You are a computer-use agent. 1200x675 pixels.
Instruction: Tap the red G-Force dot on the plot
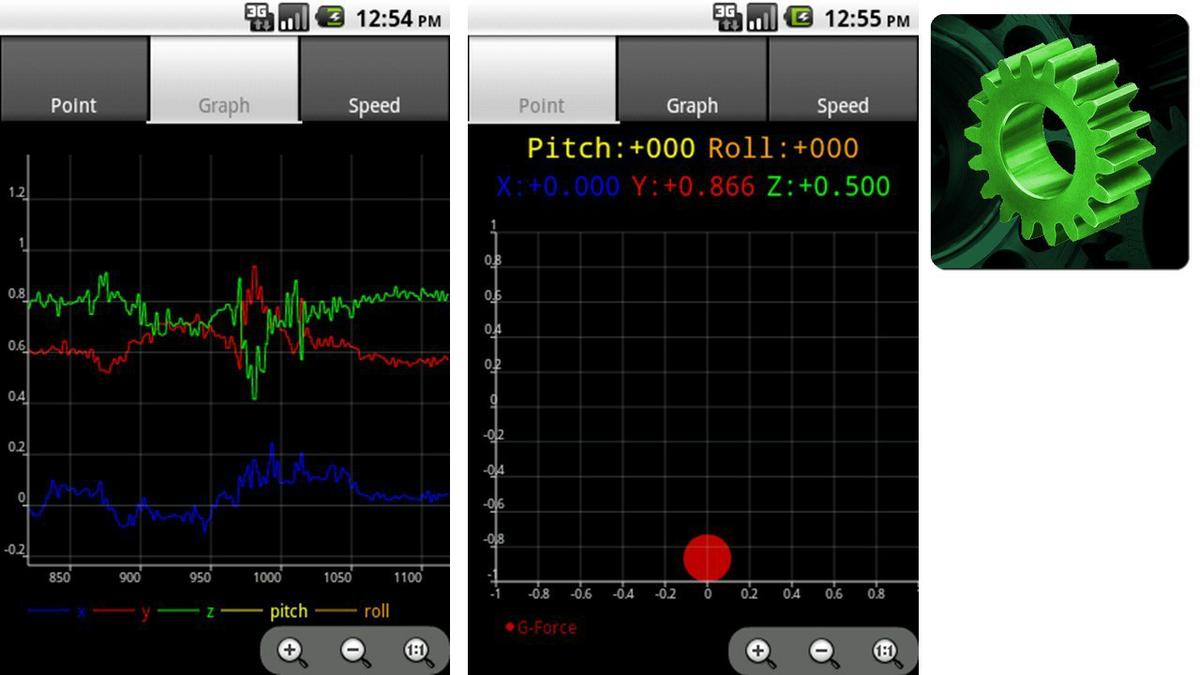(x=707, y=558)
